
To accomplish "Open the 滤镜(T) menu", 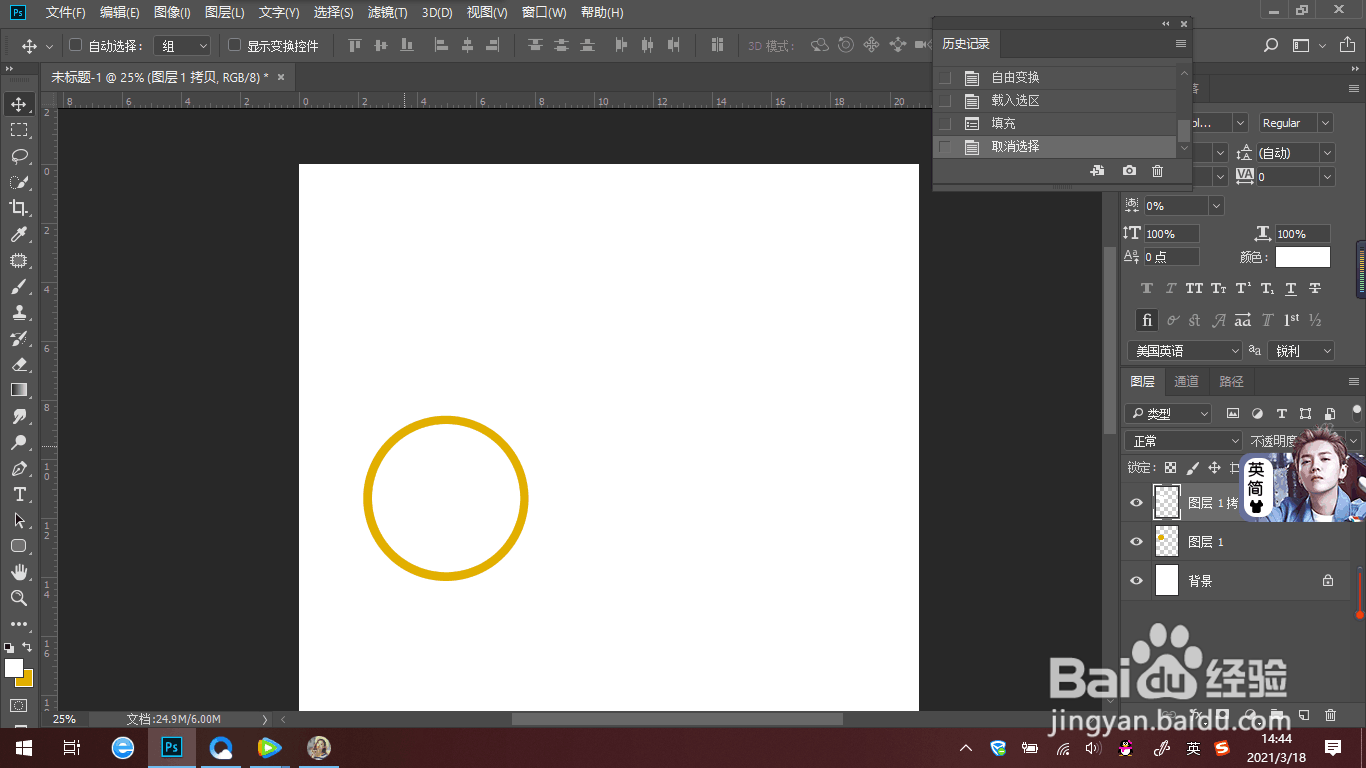I will 387,13.
